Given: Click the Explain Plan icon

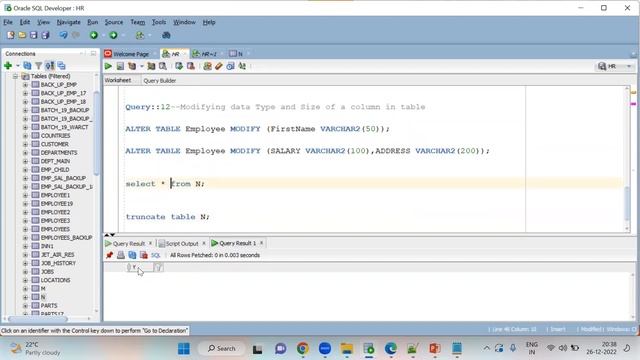Looking at the screenshot, I should coord(132,66).
